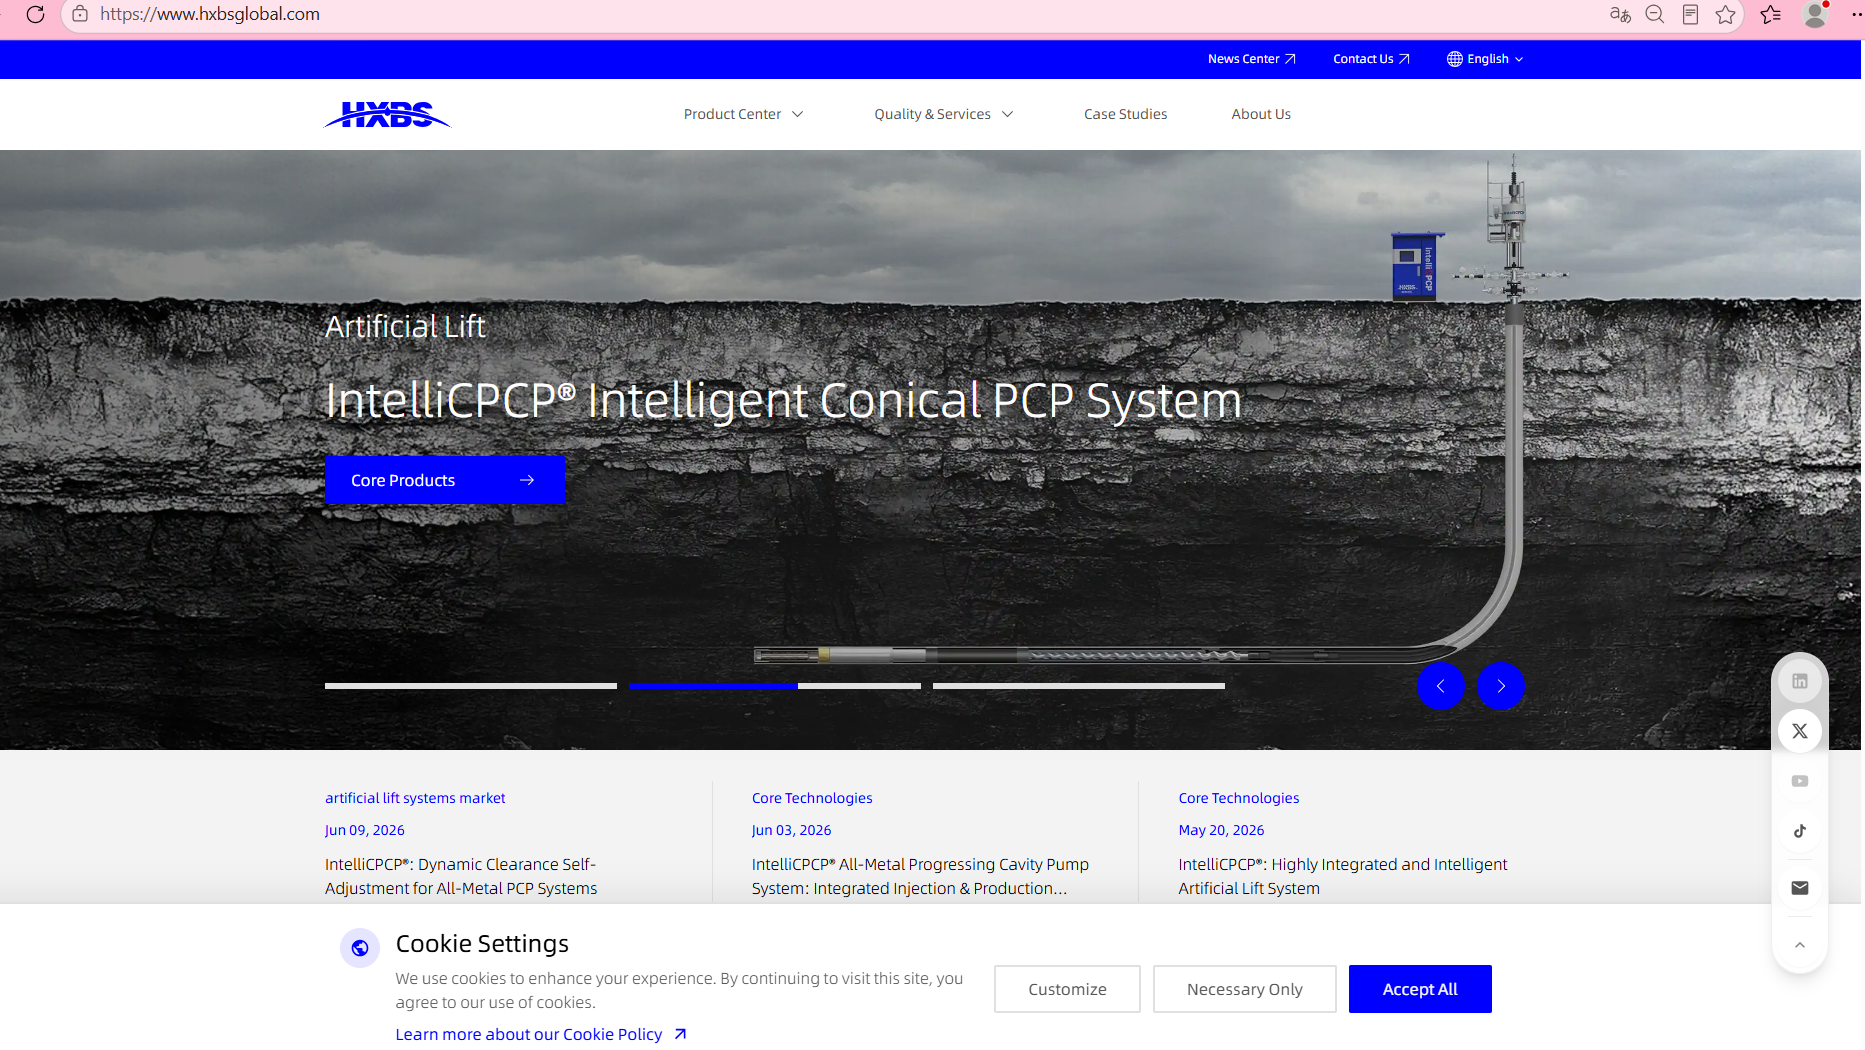
Task: Click the 'Cookie Settings' heading
Action: click(x=482, y=944)
